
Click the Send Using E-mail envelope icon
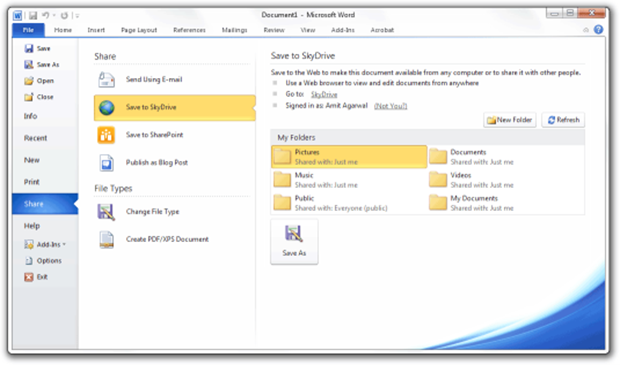[x=106, y=79]
